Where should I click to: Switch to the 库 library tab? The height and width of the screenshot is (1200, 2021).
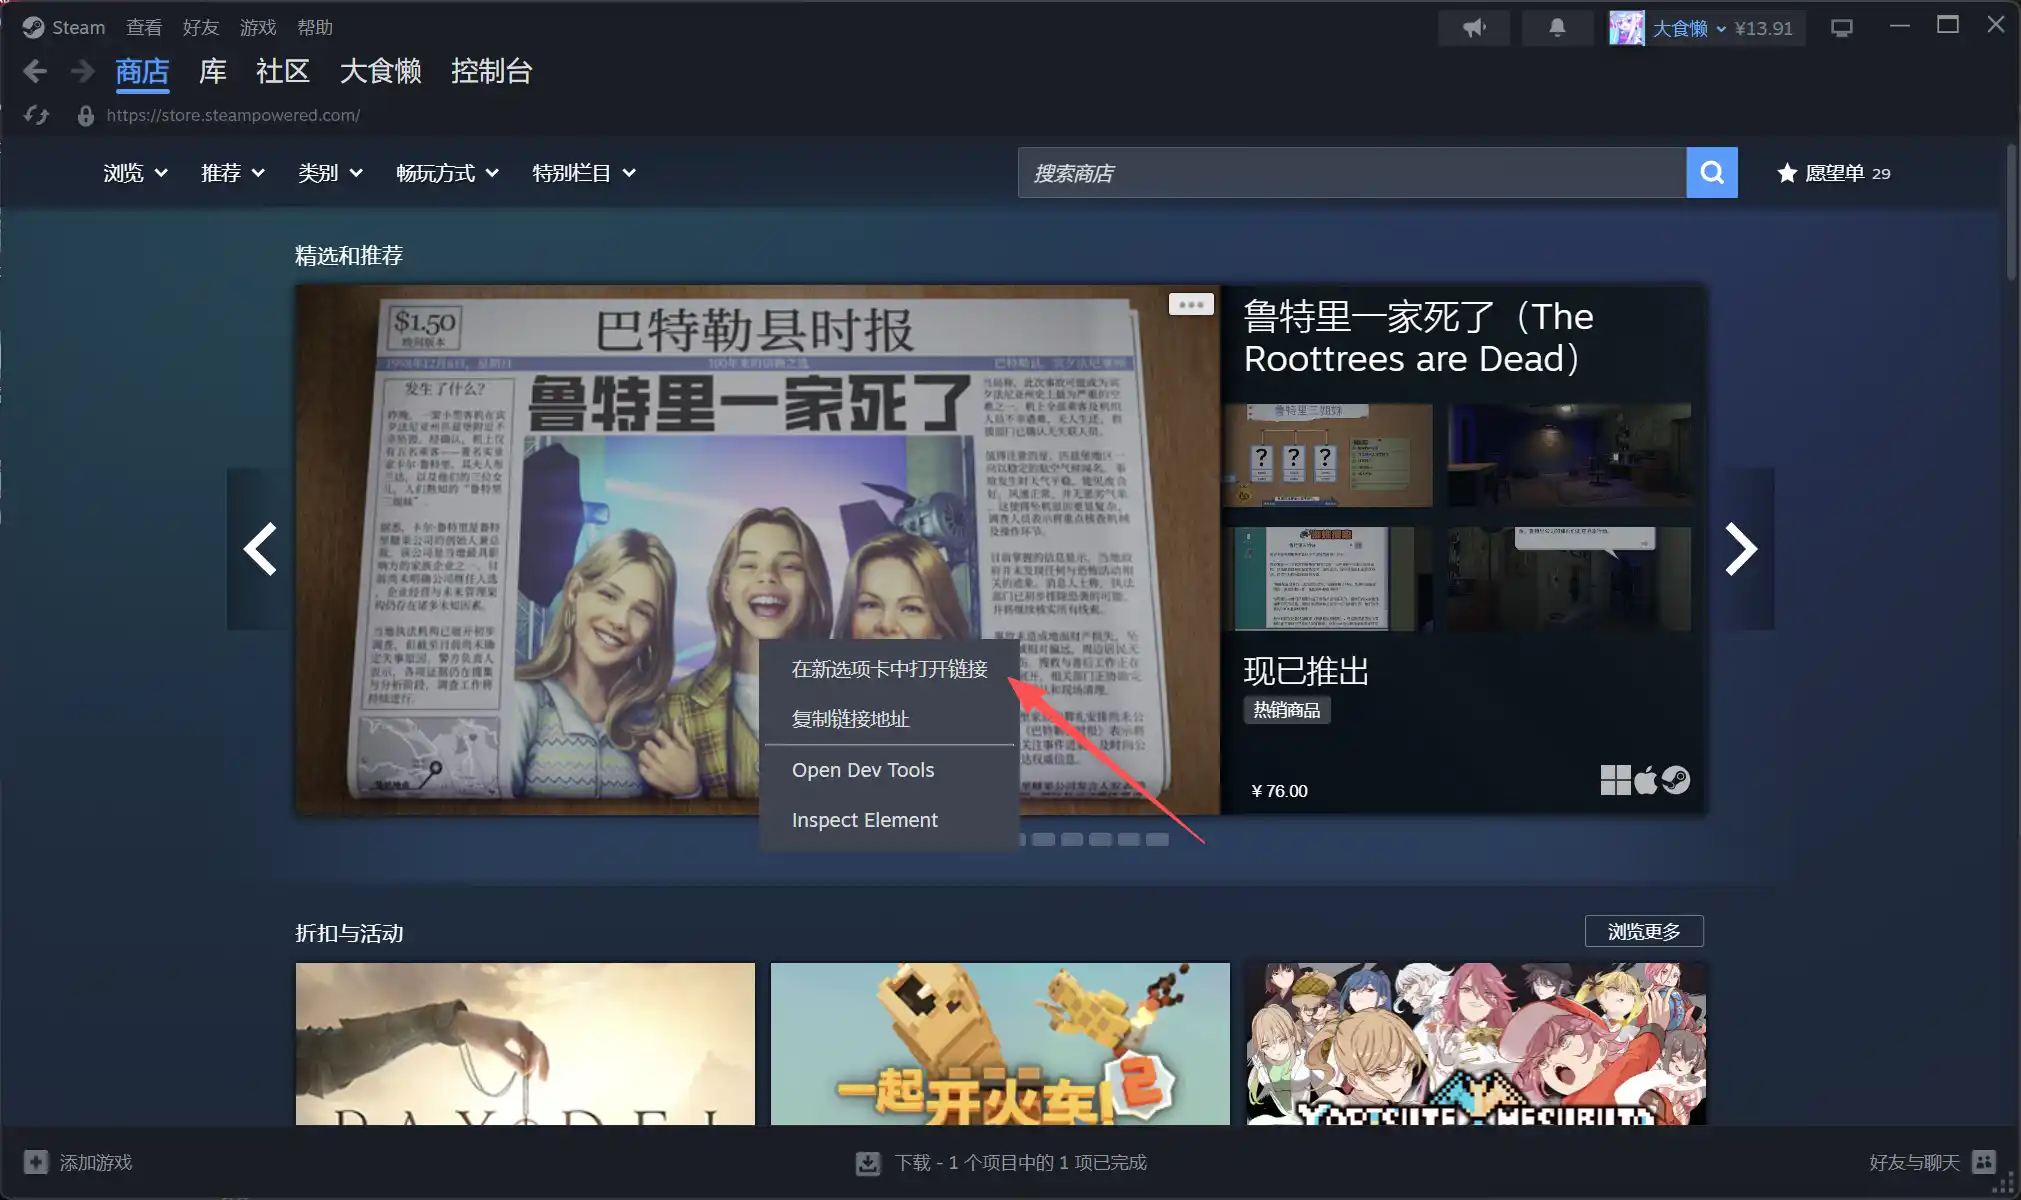pyautogui.click(x=212, y=71)
